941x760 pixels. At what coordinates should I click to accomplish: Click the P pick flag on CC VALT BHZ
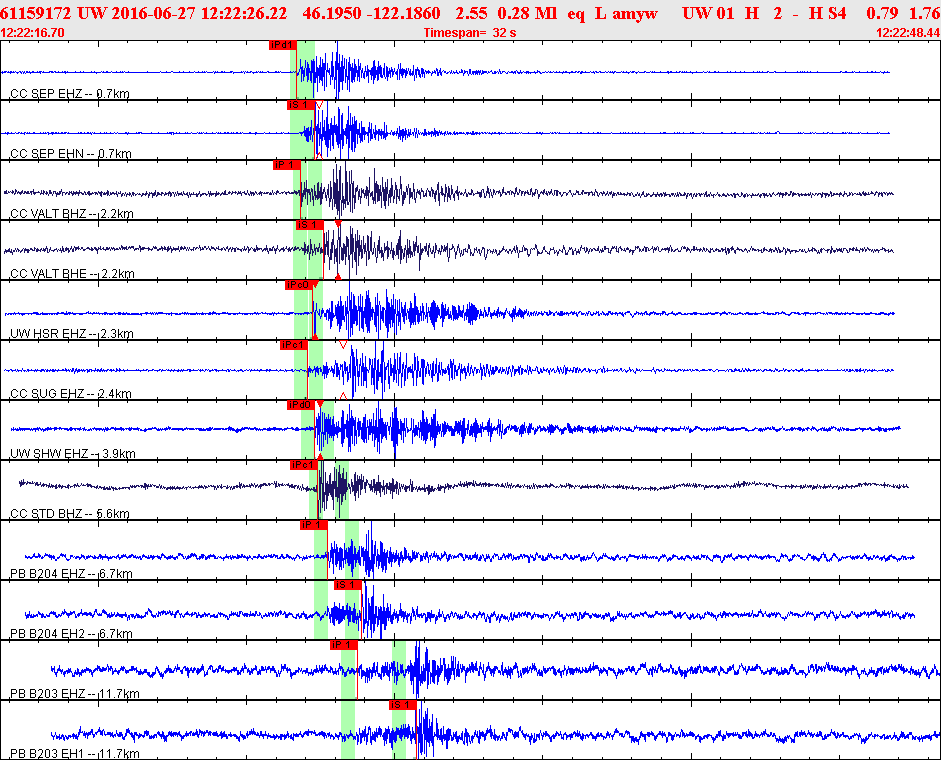[286, 165]
